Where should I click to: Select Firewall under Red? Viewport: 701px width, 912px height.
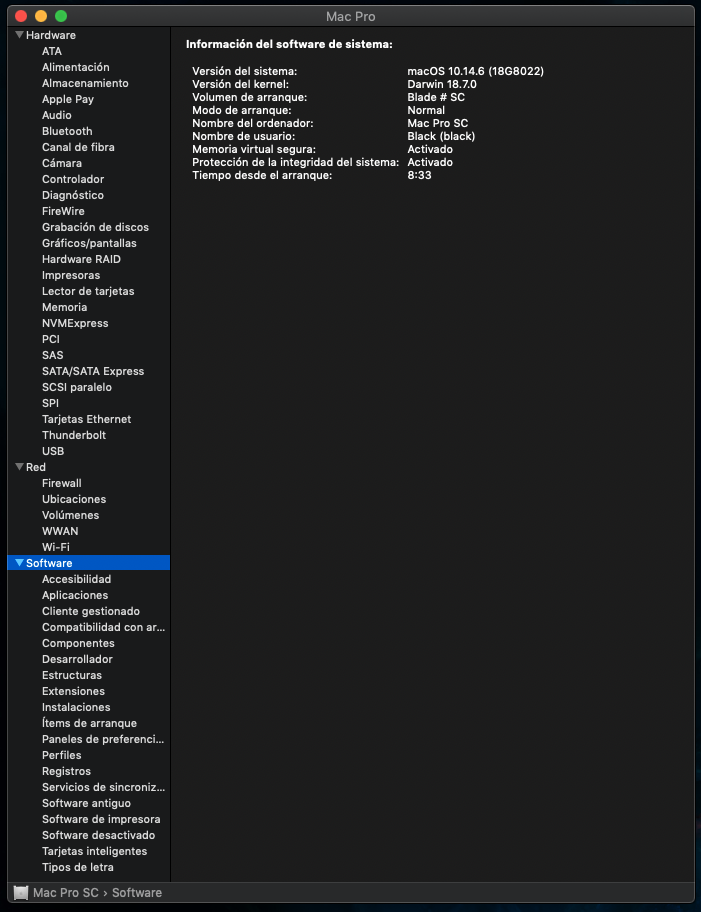(x=62, y=483)
